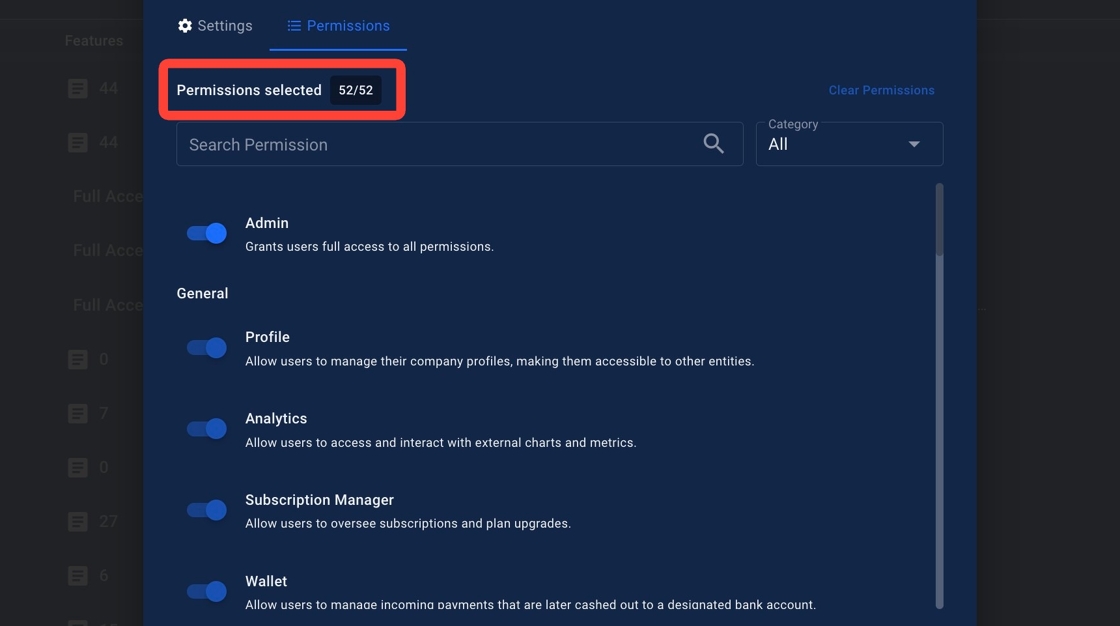Switch to the Settings tab
Viewport: 1120px width, 626px height.
click(215, 26)
